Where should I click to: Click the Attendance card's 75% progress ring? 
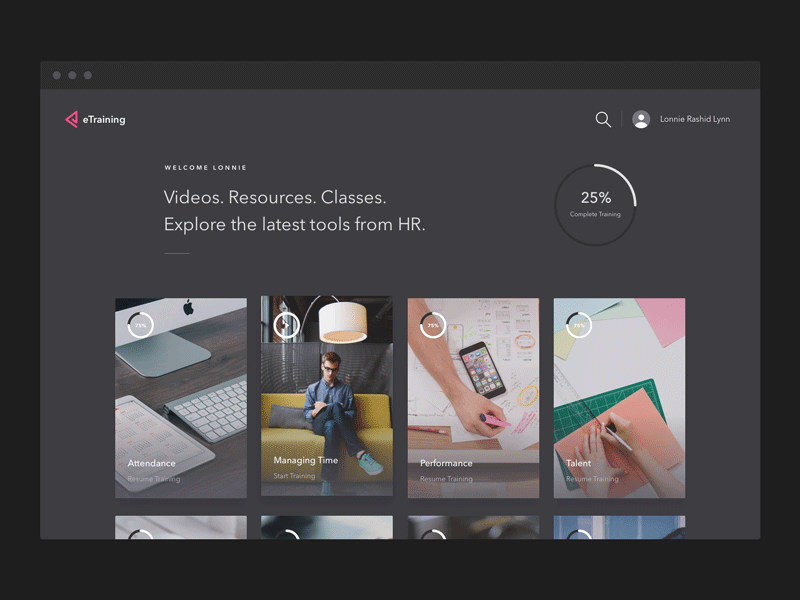click(140, 325)
